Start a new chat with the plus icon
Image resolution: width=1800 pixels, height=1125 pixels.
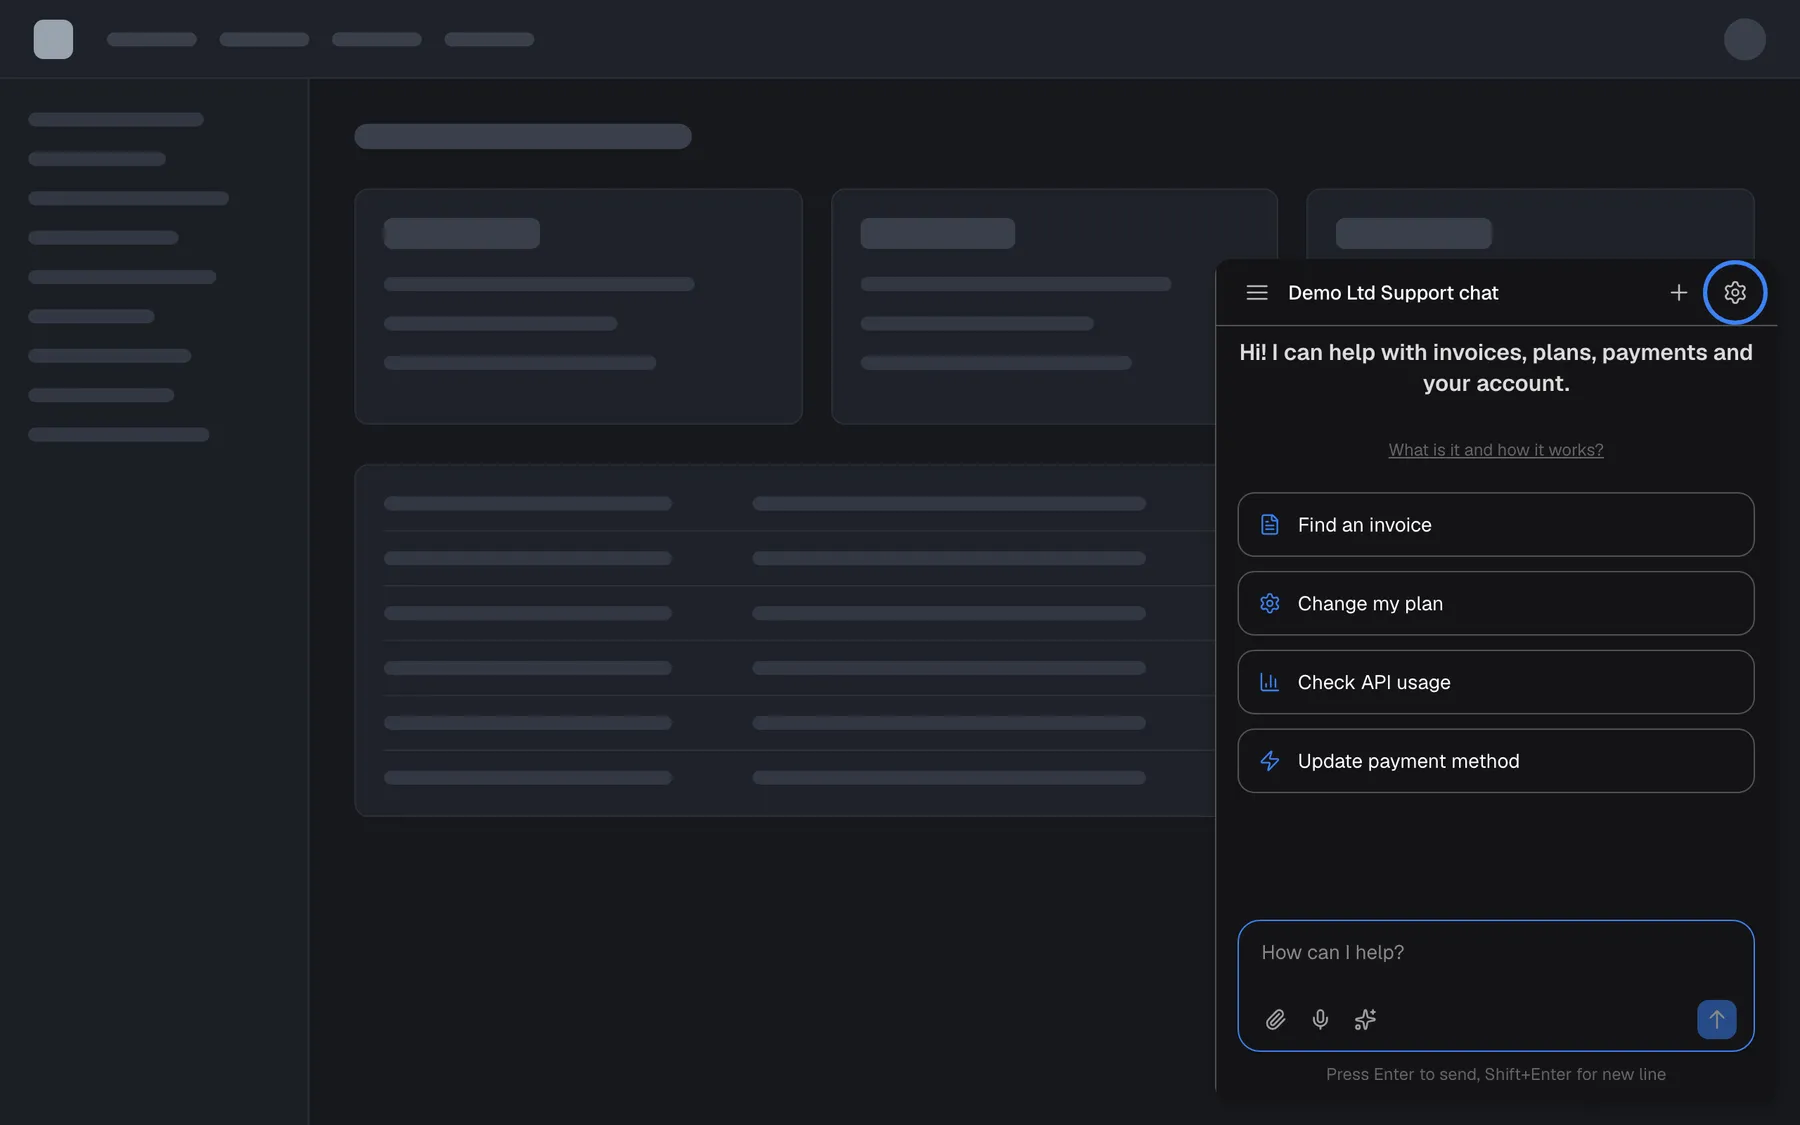tap(1678, 292)
